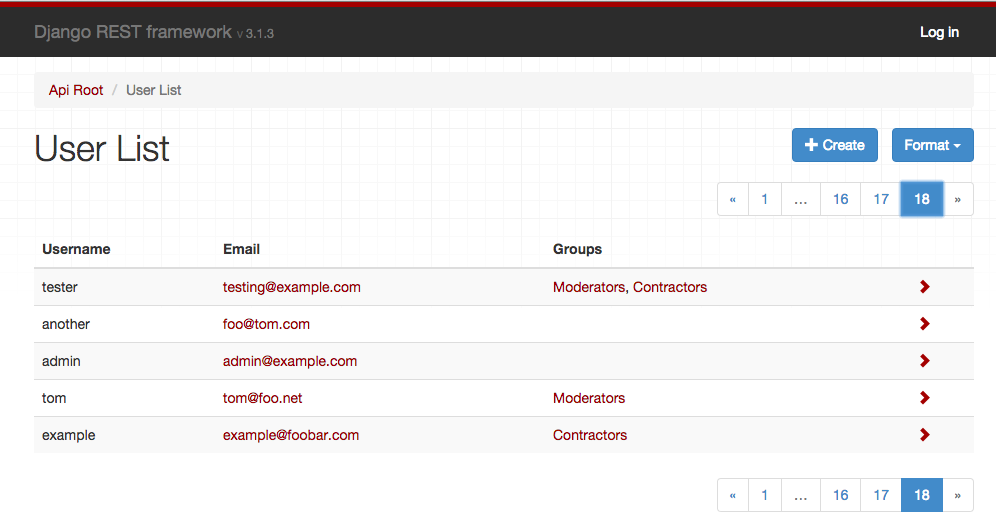Open the tom user detail arrow
This screenshot has width=996, height=528.
[924, 398]
